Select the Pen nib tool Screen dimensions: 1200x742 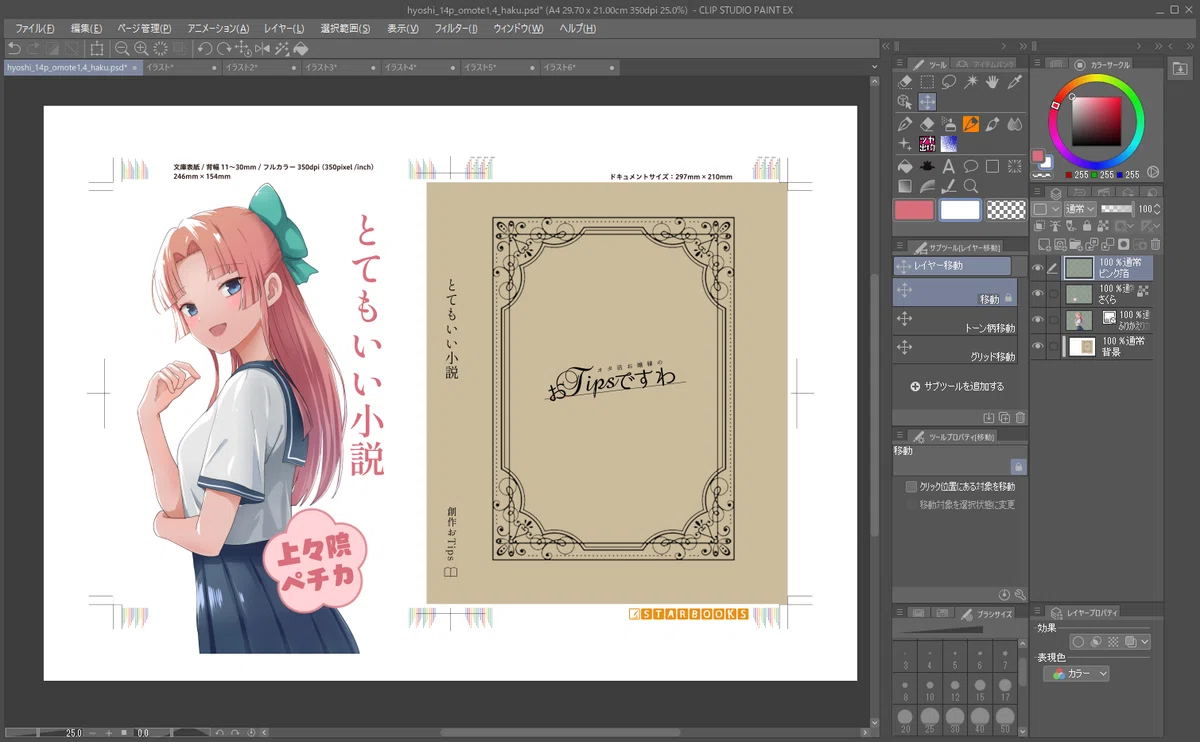[x=905, y=124]
